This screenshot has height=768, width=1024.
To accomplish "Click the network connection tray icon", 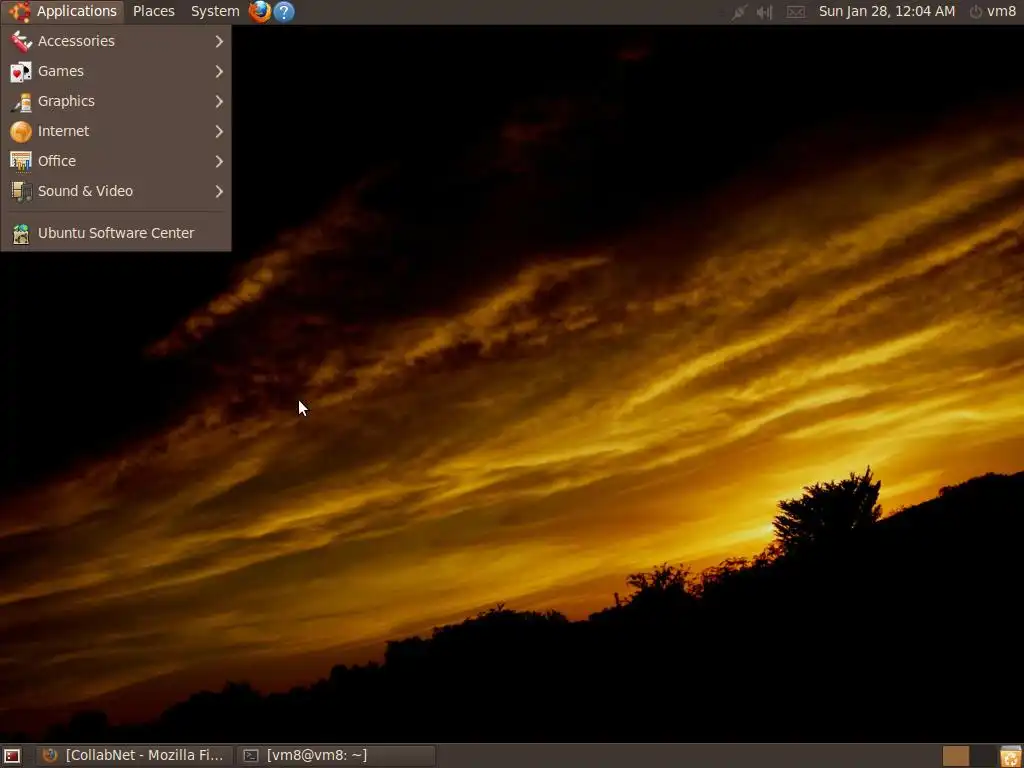I will [x=739, y=12].
